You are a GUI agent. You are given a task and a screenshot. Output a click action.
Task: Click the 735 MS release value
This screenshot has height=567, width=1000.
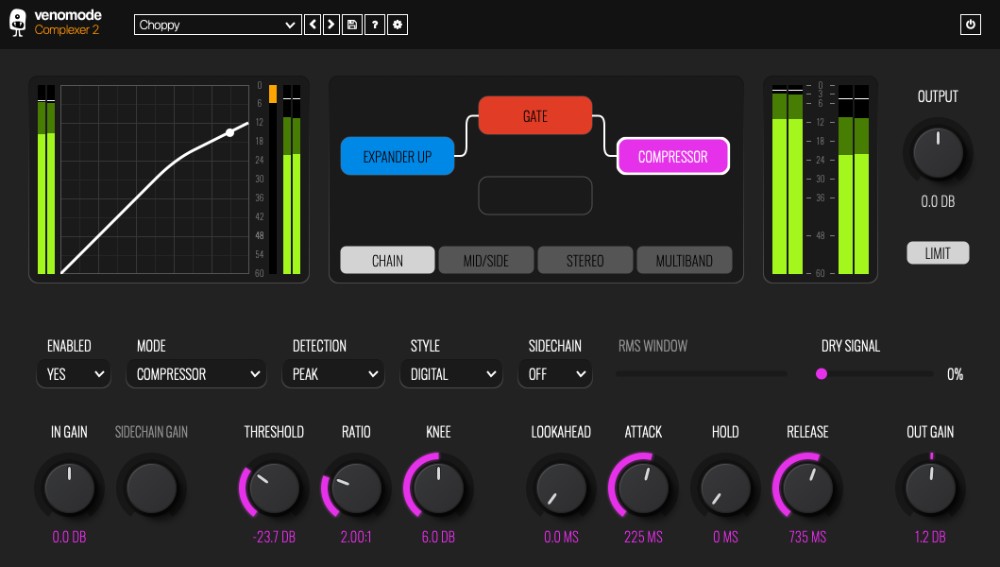pyautogui.click(x=807, y=537)
